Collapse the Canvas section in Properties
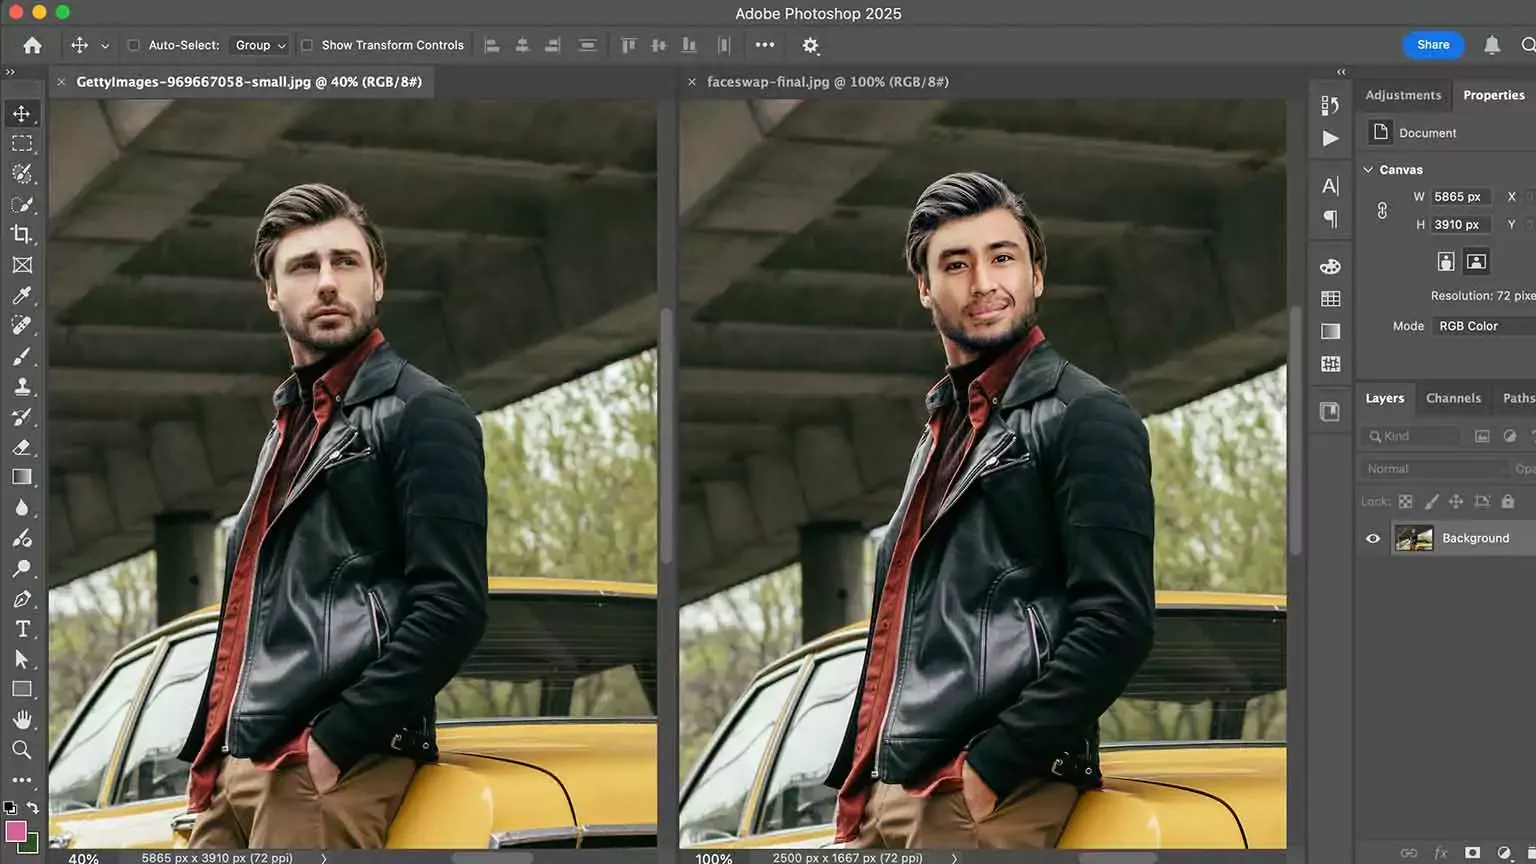1536x864 pixels. pos(1368,170)
